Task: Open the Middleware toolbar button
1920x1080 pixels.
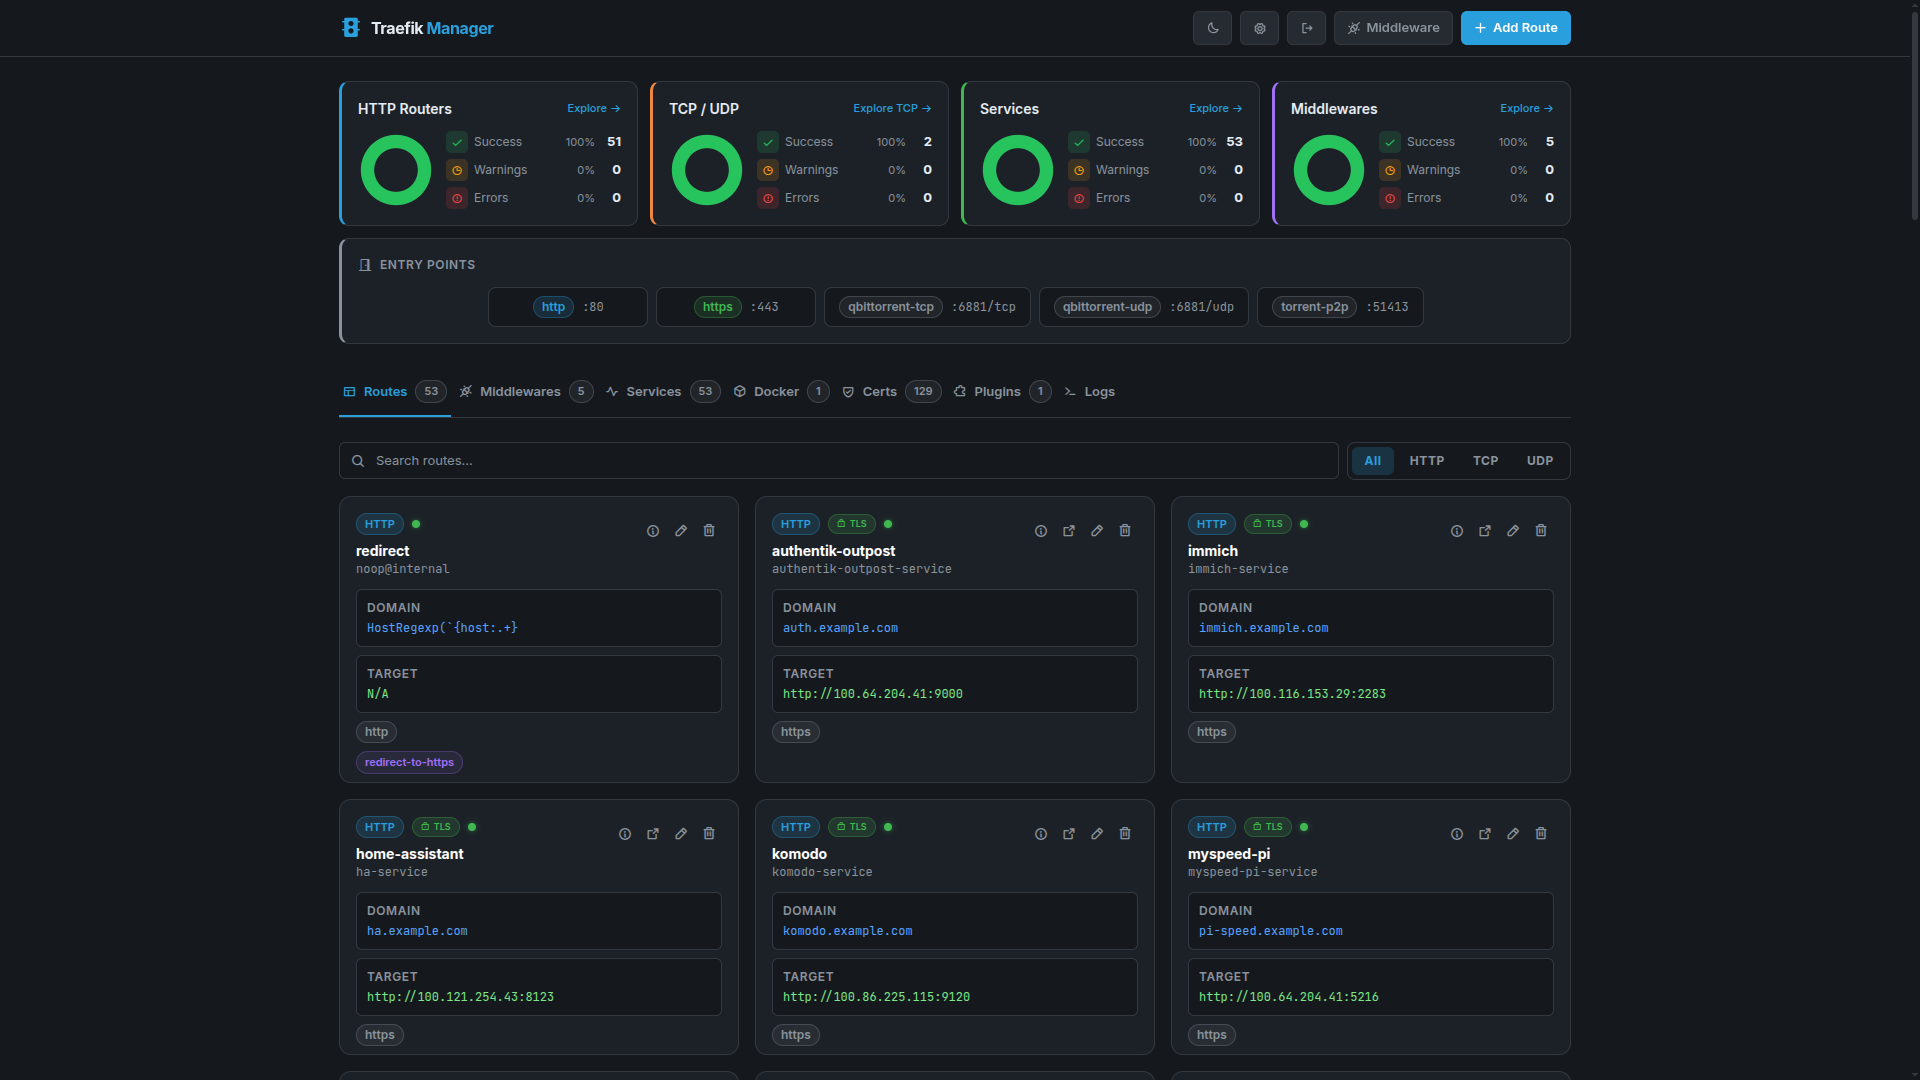Action: [1393, 28]
